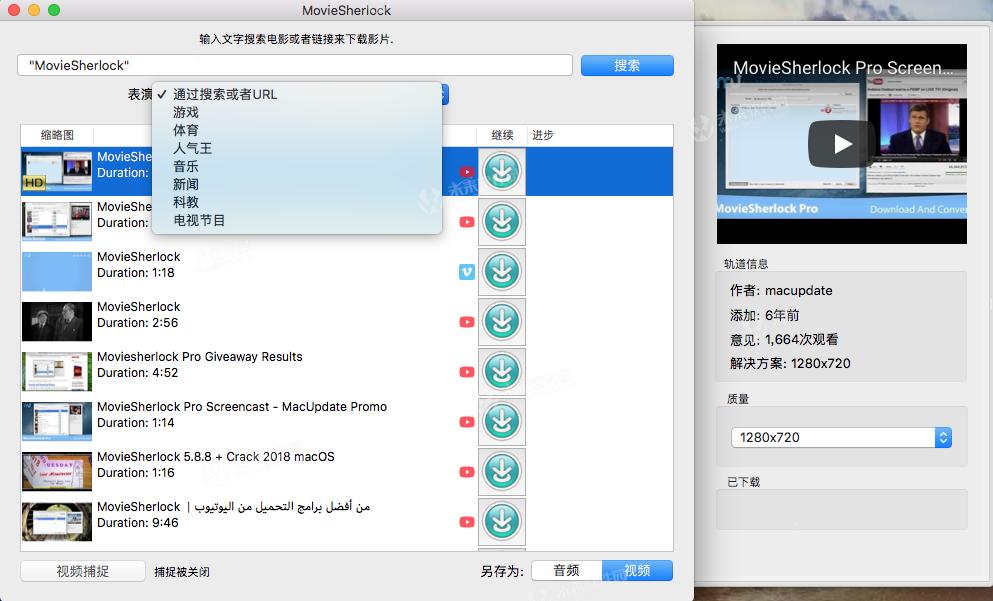
Task: Click the Vimeo icon on the 1:18 result
Action: (465, 271)
